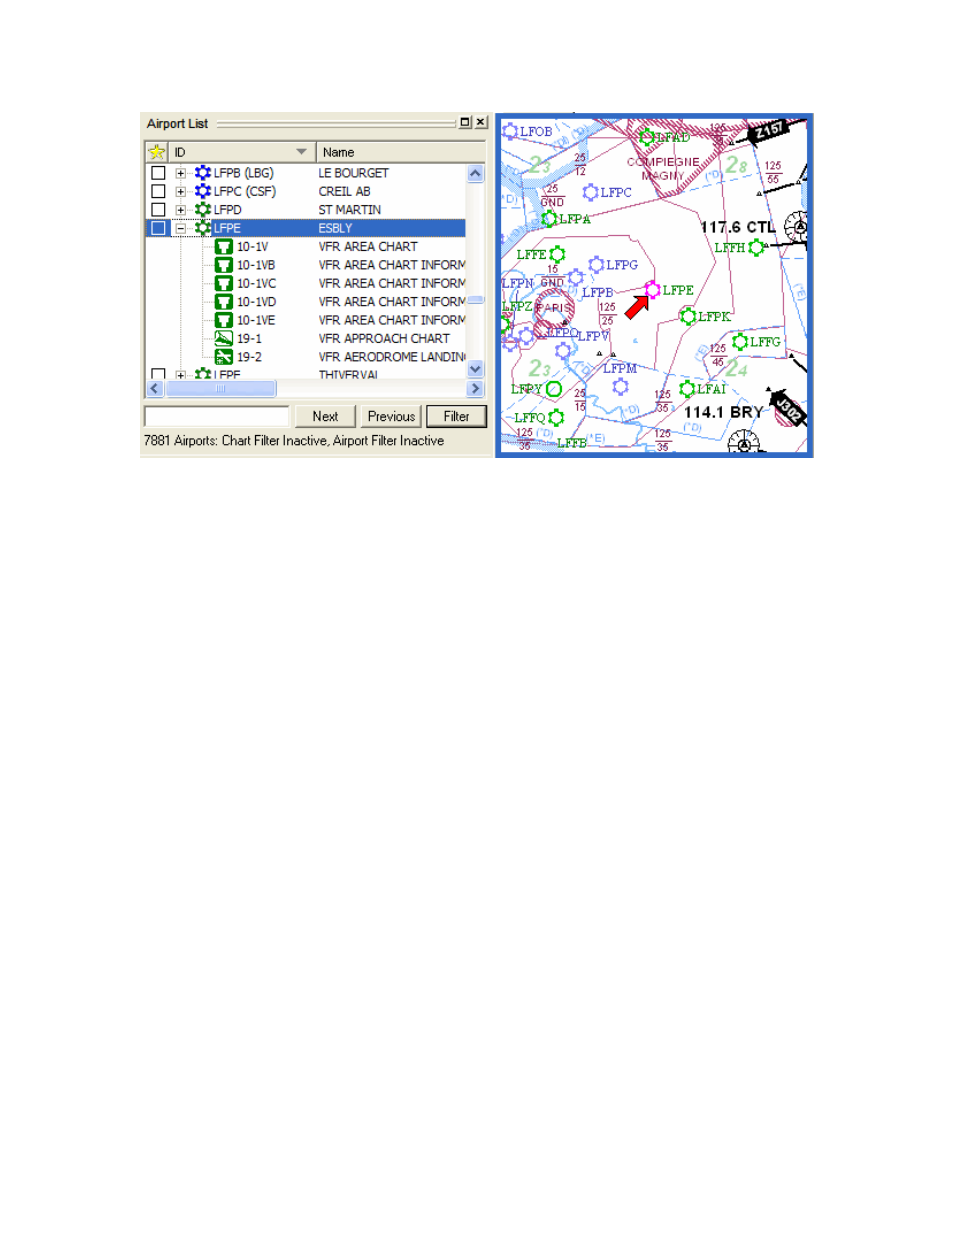Click the vertical scrollbar down arrow
This screenshot has height=1235, width=954.
tap(475, 369)
